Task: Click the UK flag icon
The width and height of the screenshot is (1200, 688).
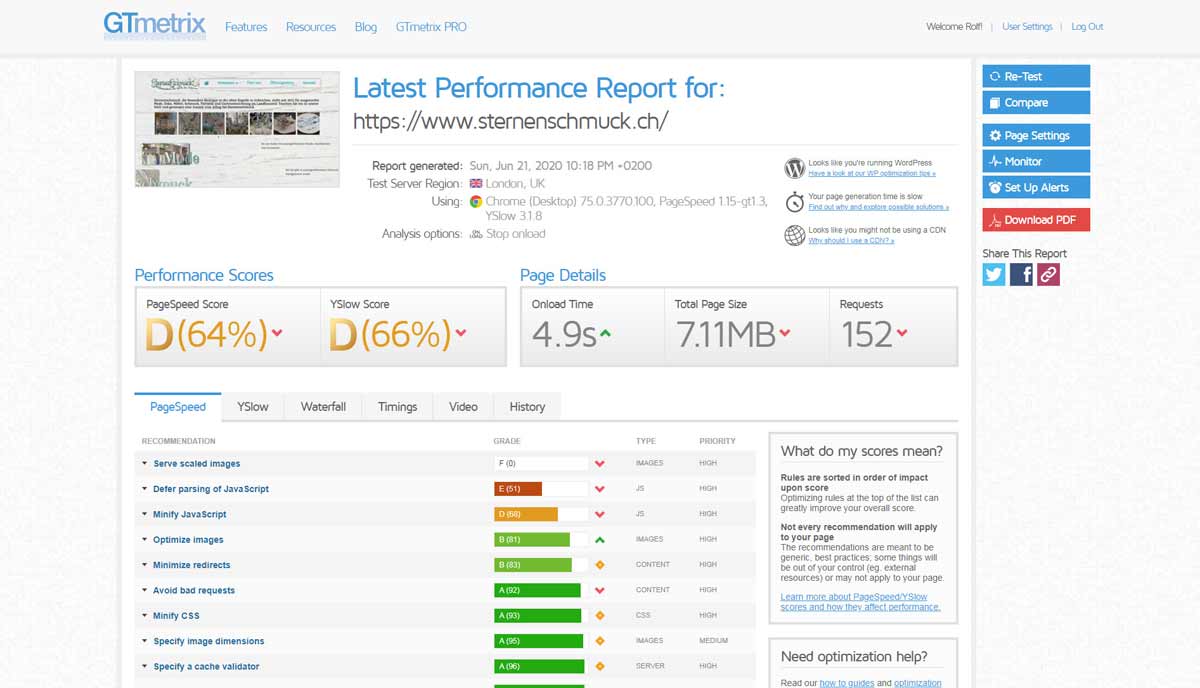Action: tap(476, 184)
